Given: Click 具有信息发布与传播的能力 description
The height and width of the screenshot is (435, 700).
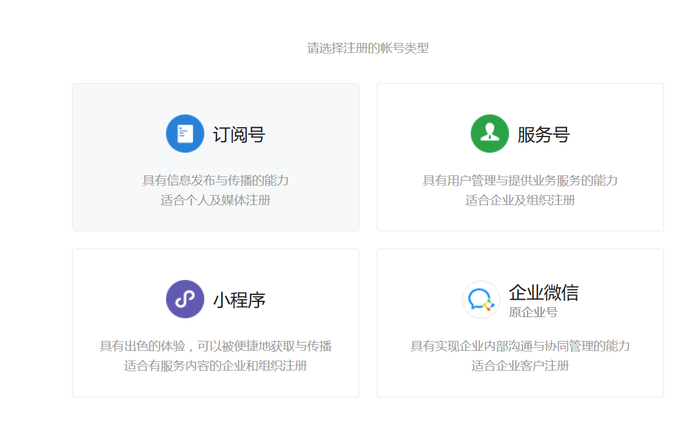Looking at the screenshot, I should coord(215,180).
